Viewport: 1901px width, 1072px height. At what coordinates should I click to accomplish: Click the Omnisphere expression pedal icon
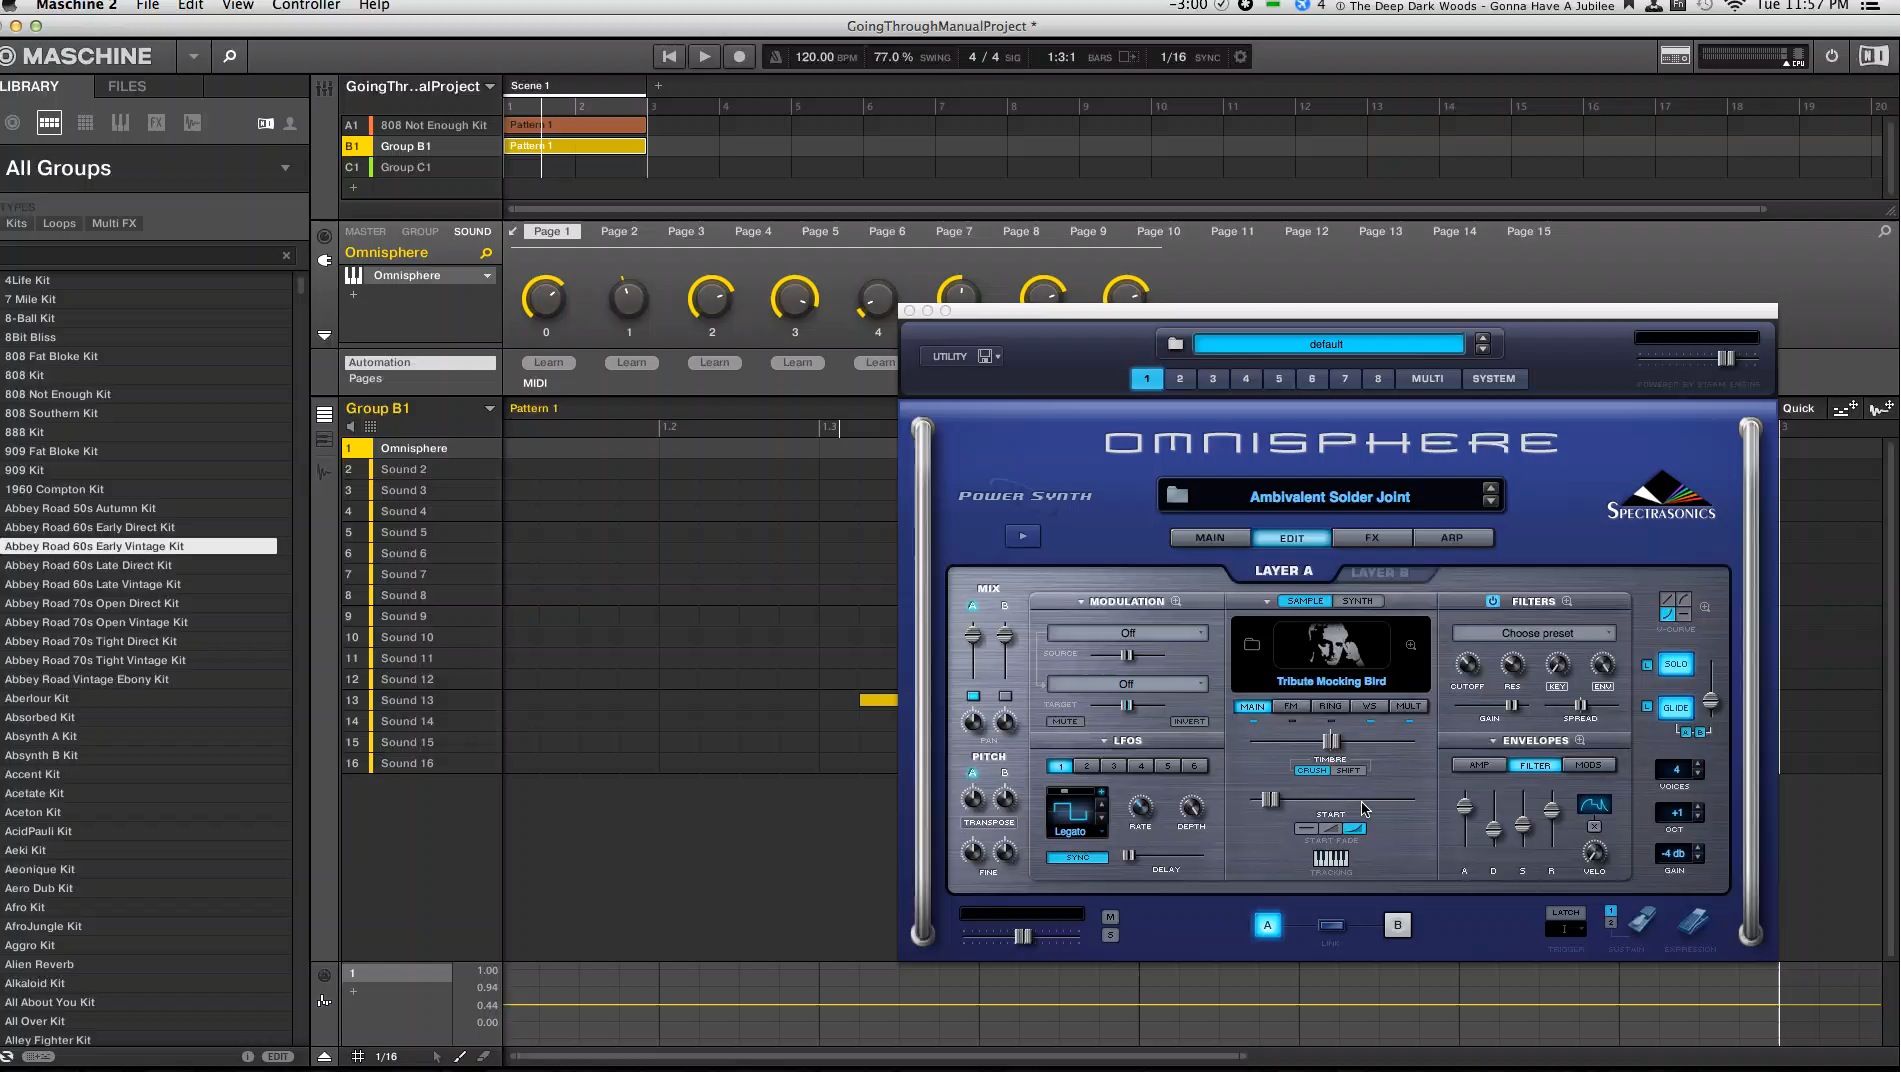click(1693, 920)
